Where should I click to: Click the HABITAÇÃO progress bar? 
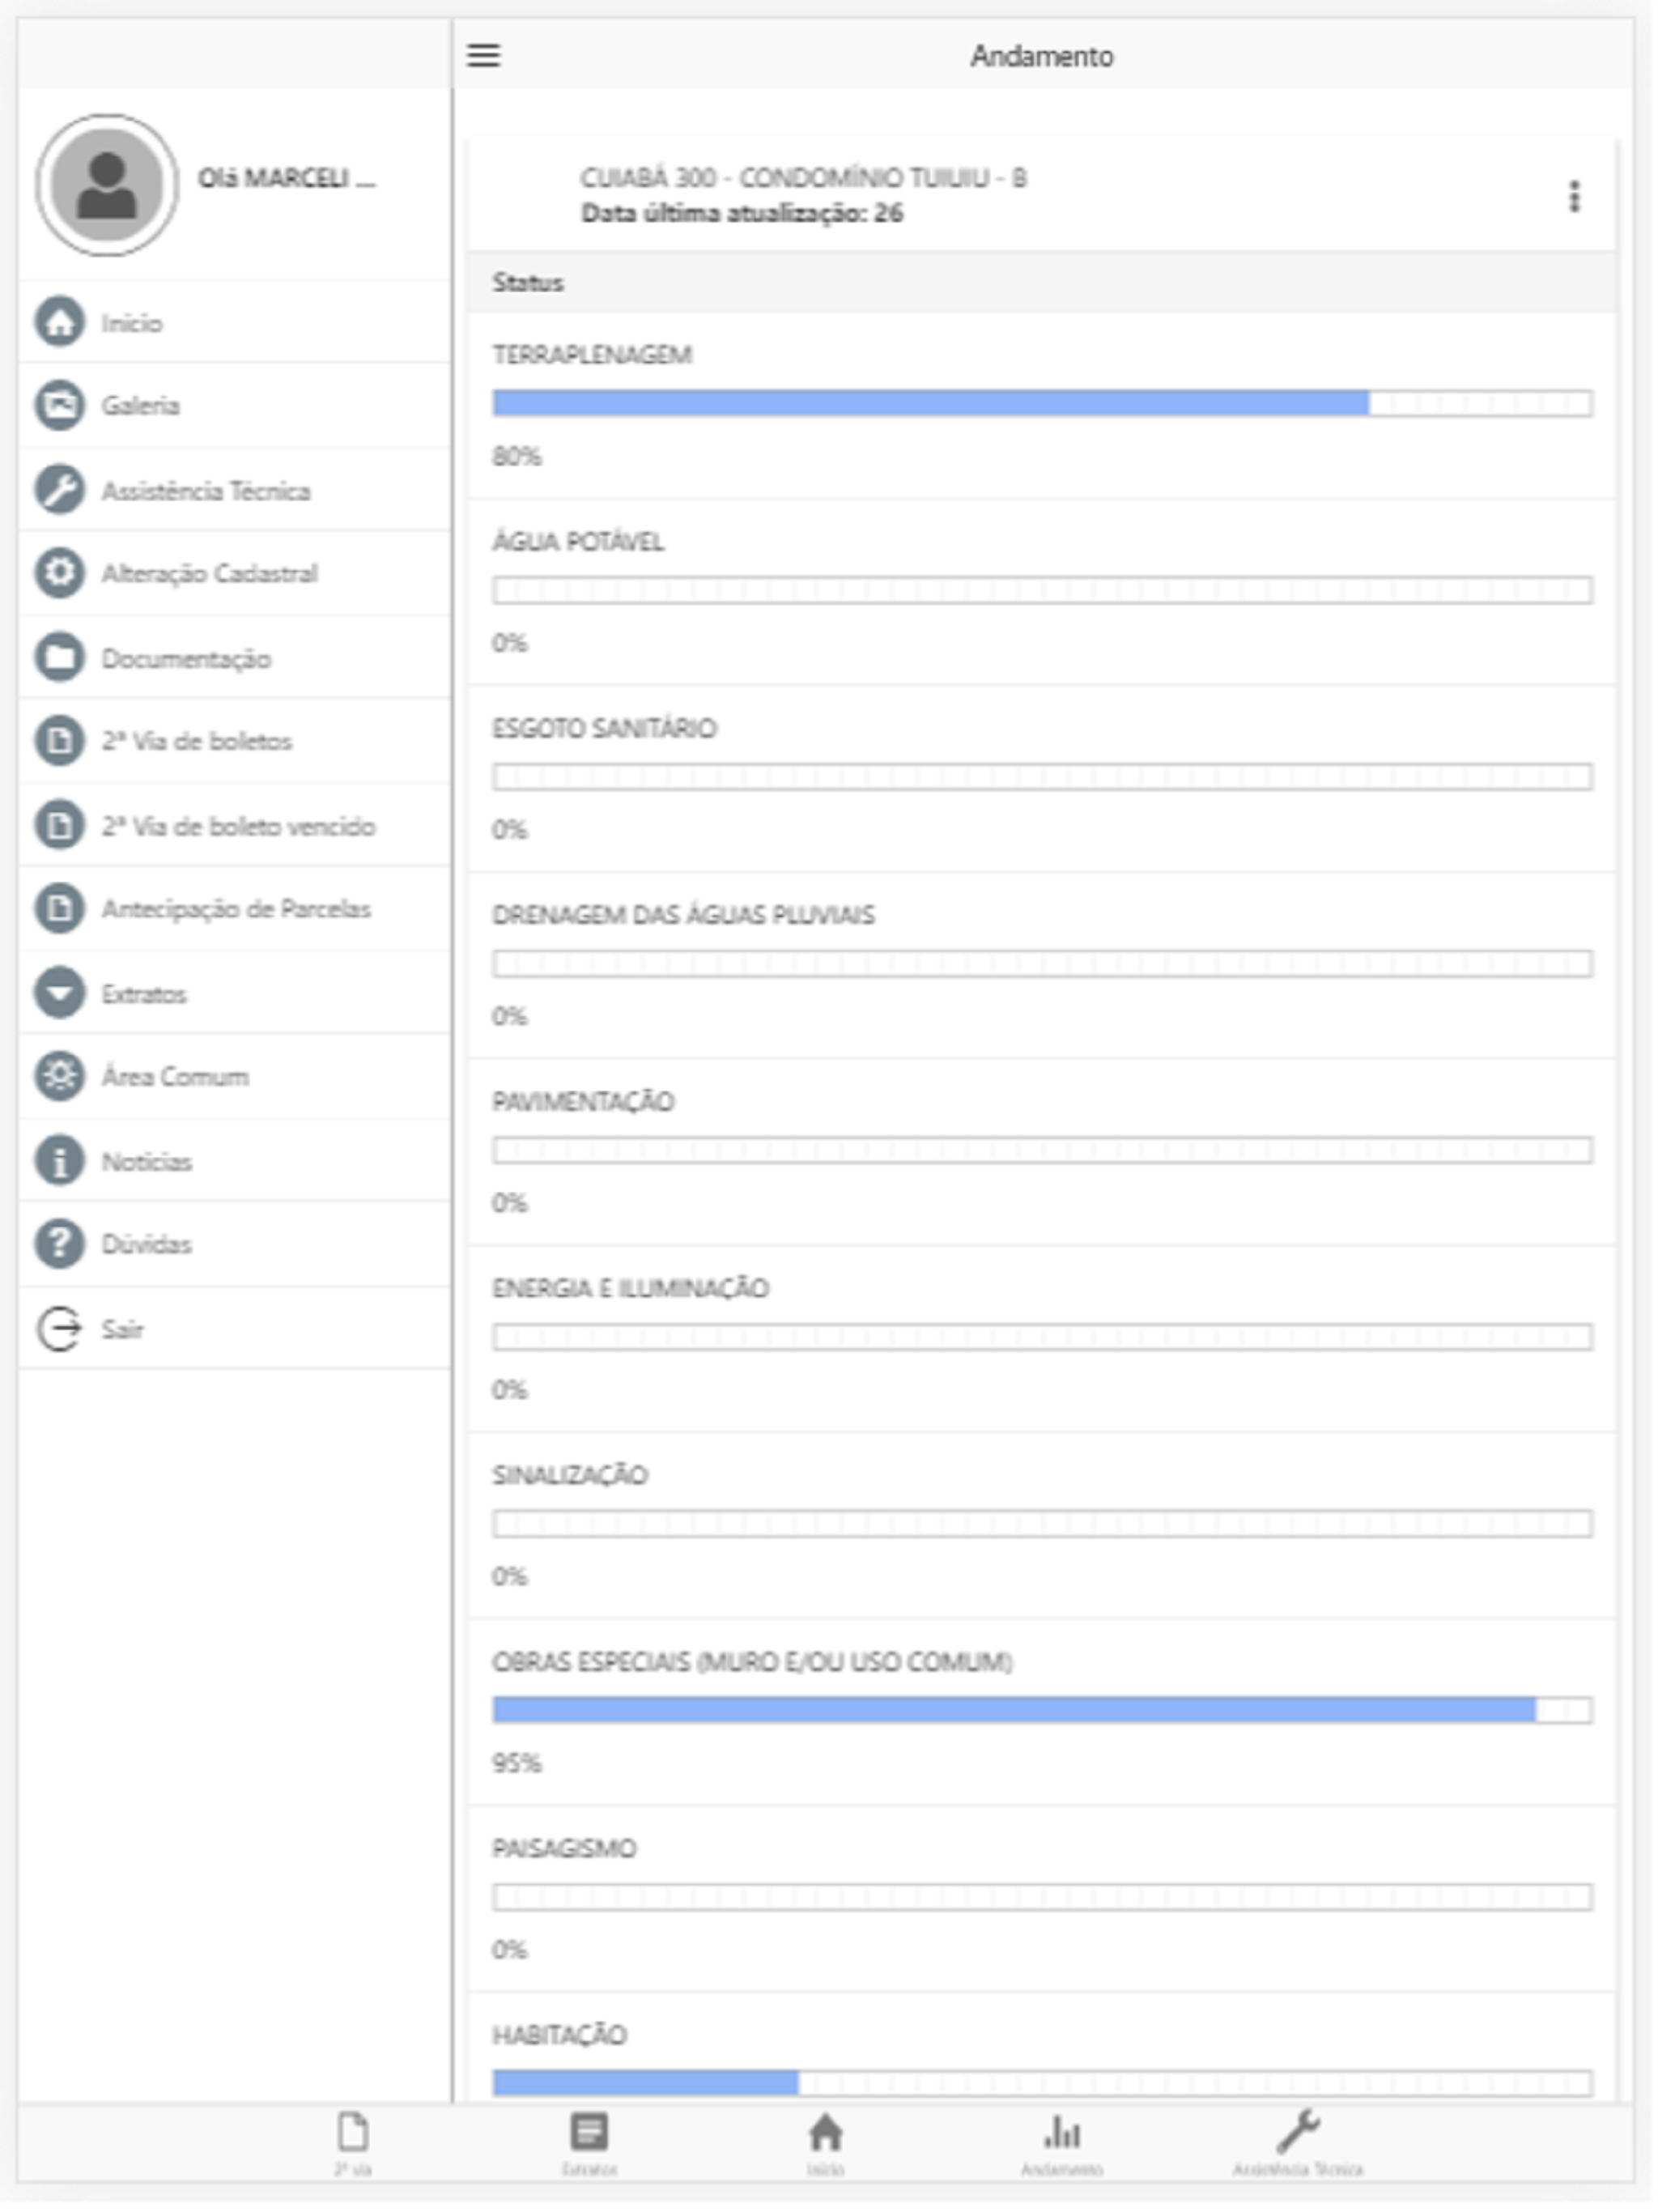(1042, 2083)
